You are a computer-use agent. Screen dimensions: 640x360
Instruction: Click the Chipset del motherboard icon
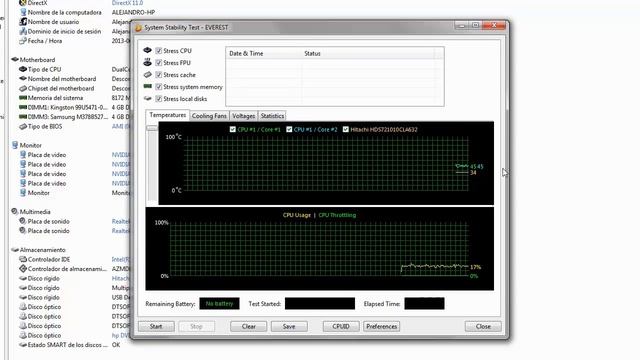click(x=23, y=88)
